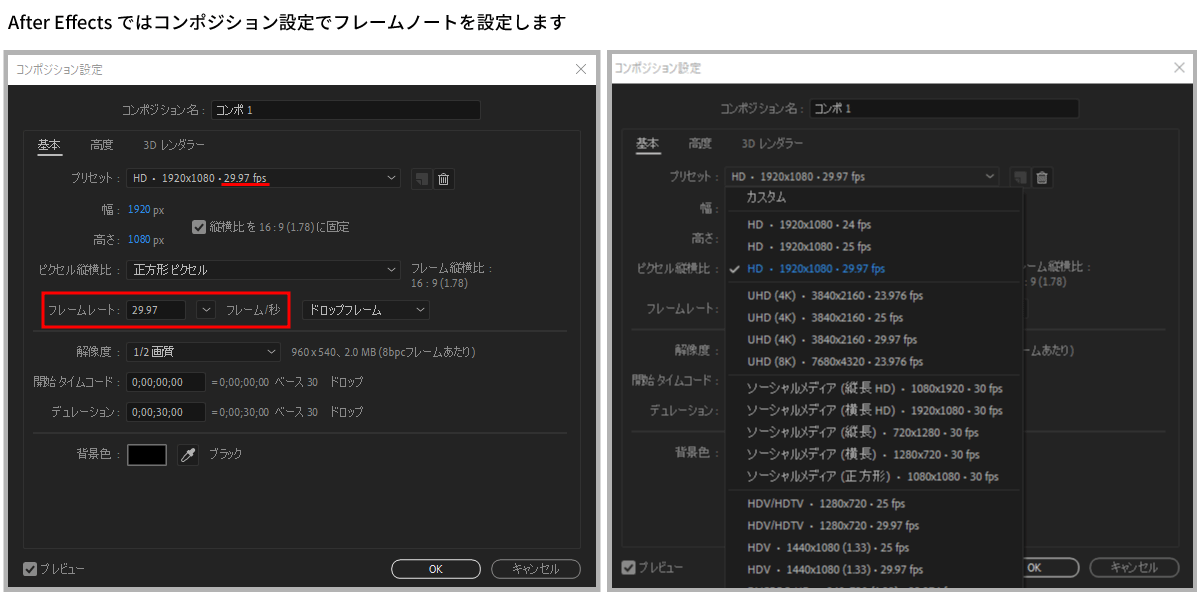Screen dimensions: 1200x600
Task: Click 開始タイムコード 0;00;00;00 field
Action: (x=166, y=382)
